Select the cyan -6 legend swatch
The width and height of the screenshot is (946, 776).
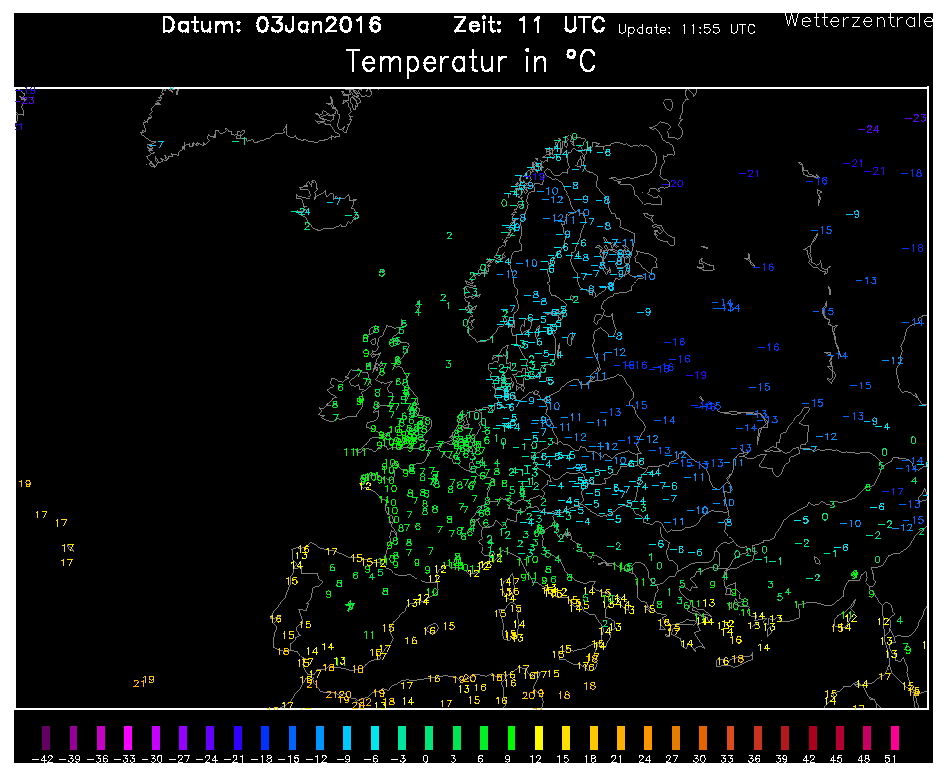[375, 737]
